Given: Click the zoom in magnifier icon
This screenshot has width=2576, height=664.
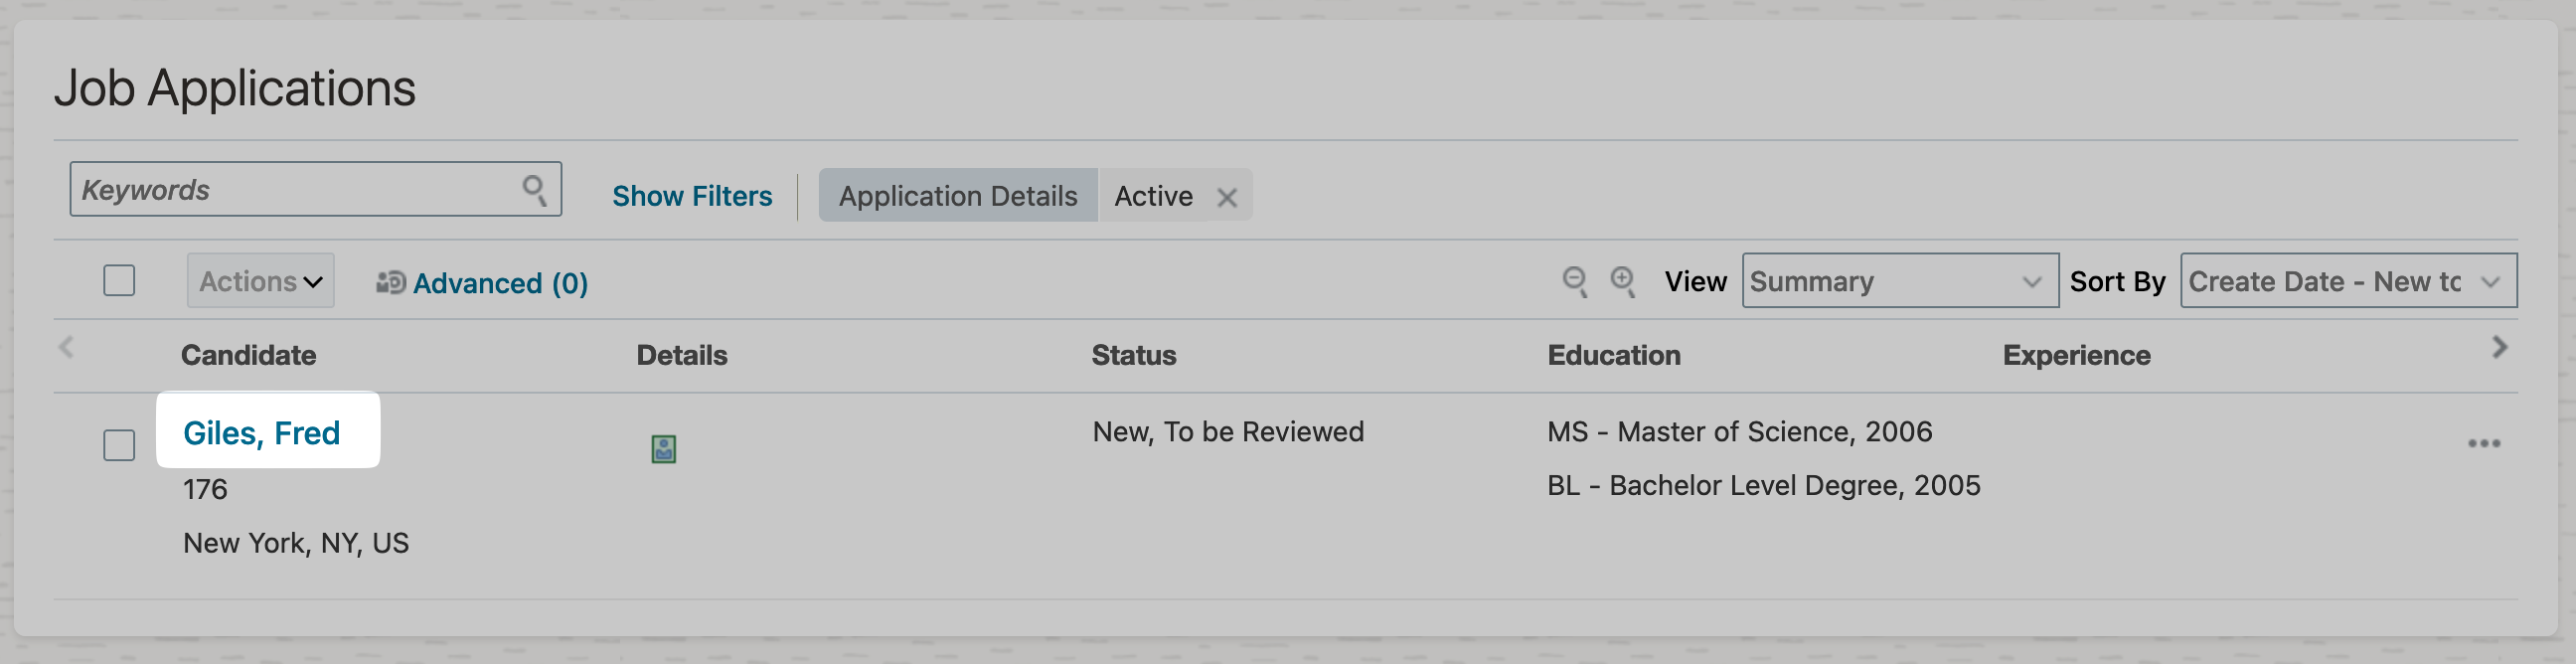Looking at the screenshot, I should 1622,282.
